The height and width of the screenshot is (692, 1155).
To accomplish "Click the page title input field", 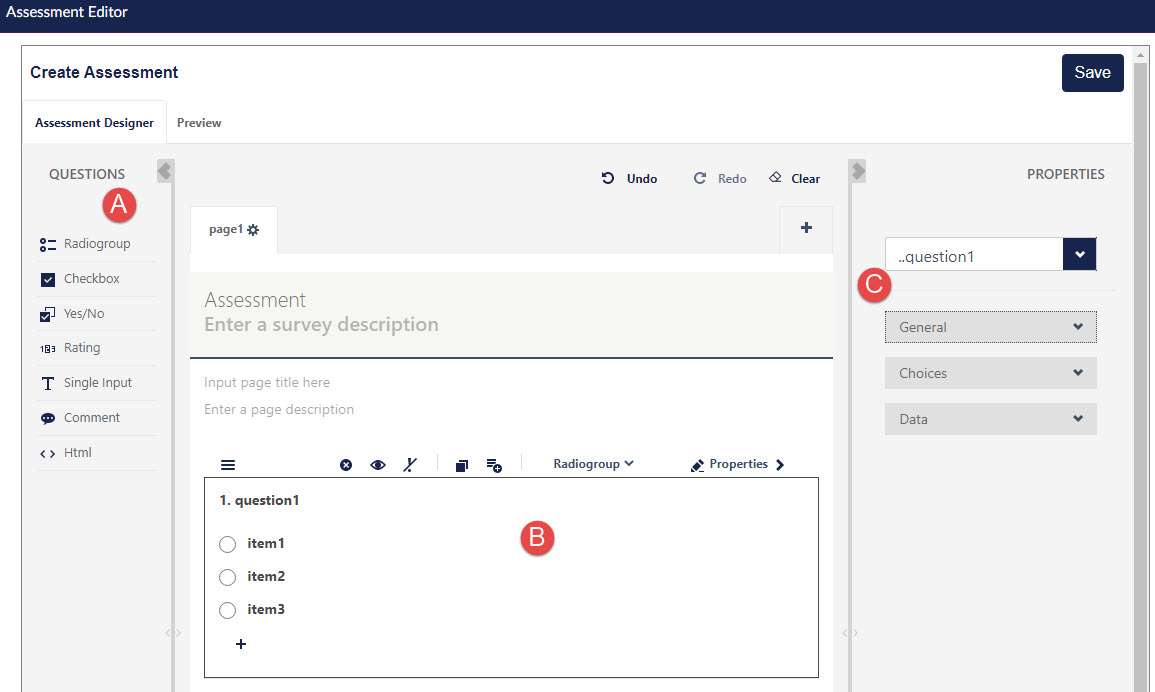I will (267, 382).
